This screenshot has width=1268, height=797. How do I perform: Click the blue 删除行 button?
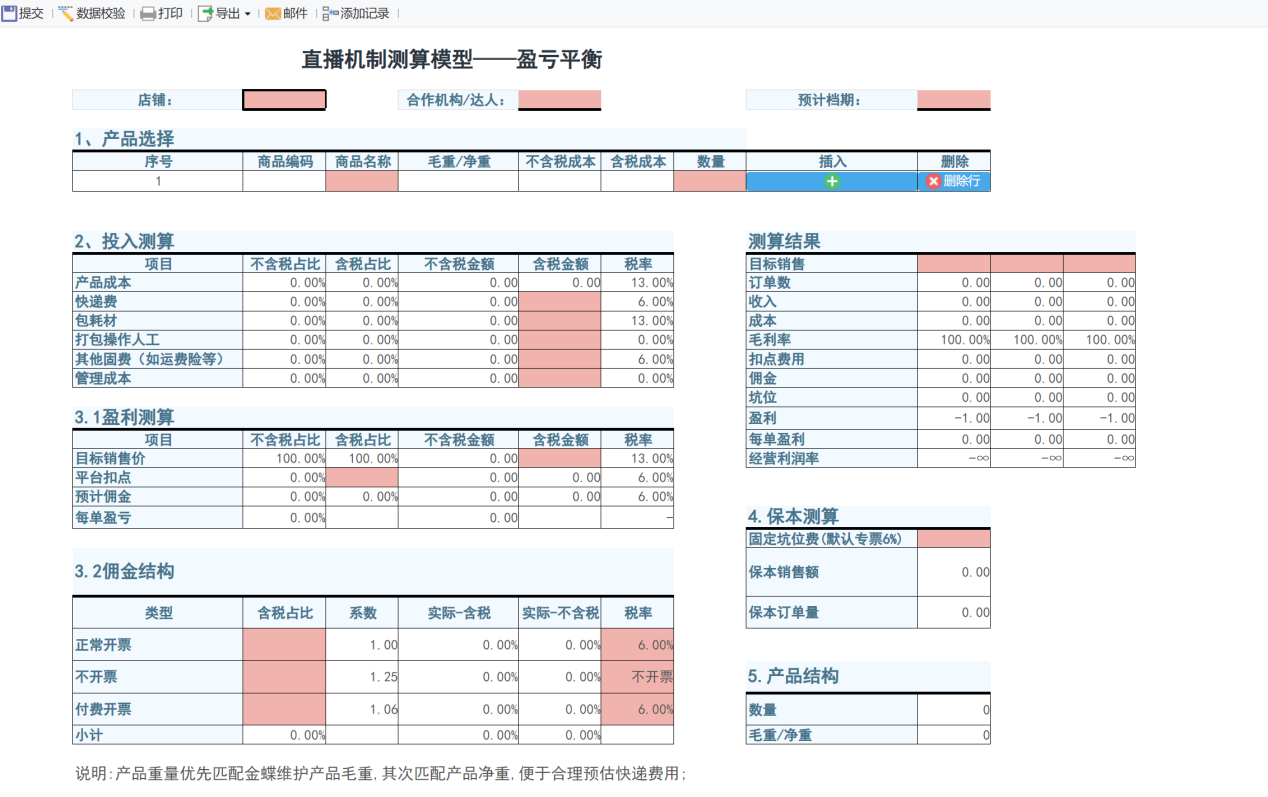pos(952,181)
